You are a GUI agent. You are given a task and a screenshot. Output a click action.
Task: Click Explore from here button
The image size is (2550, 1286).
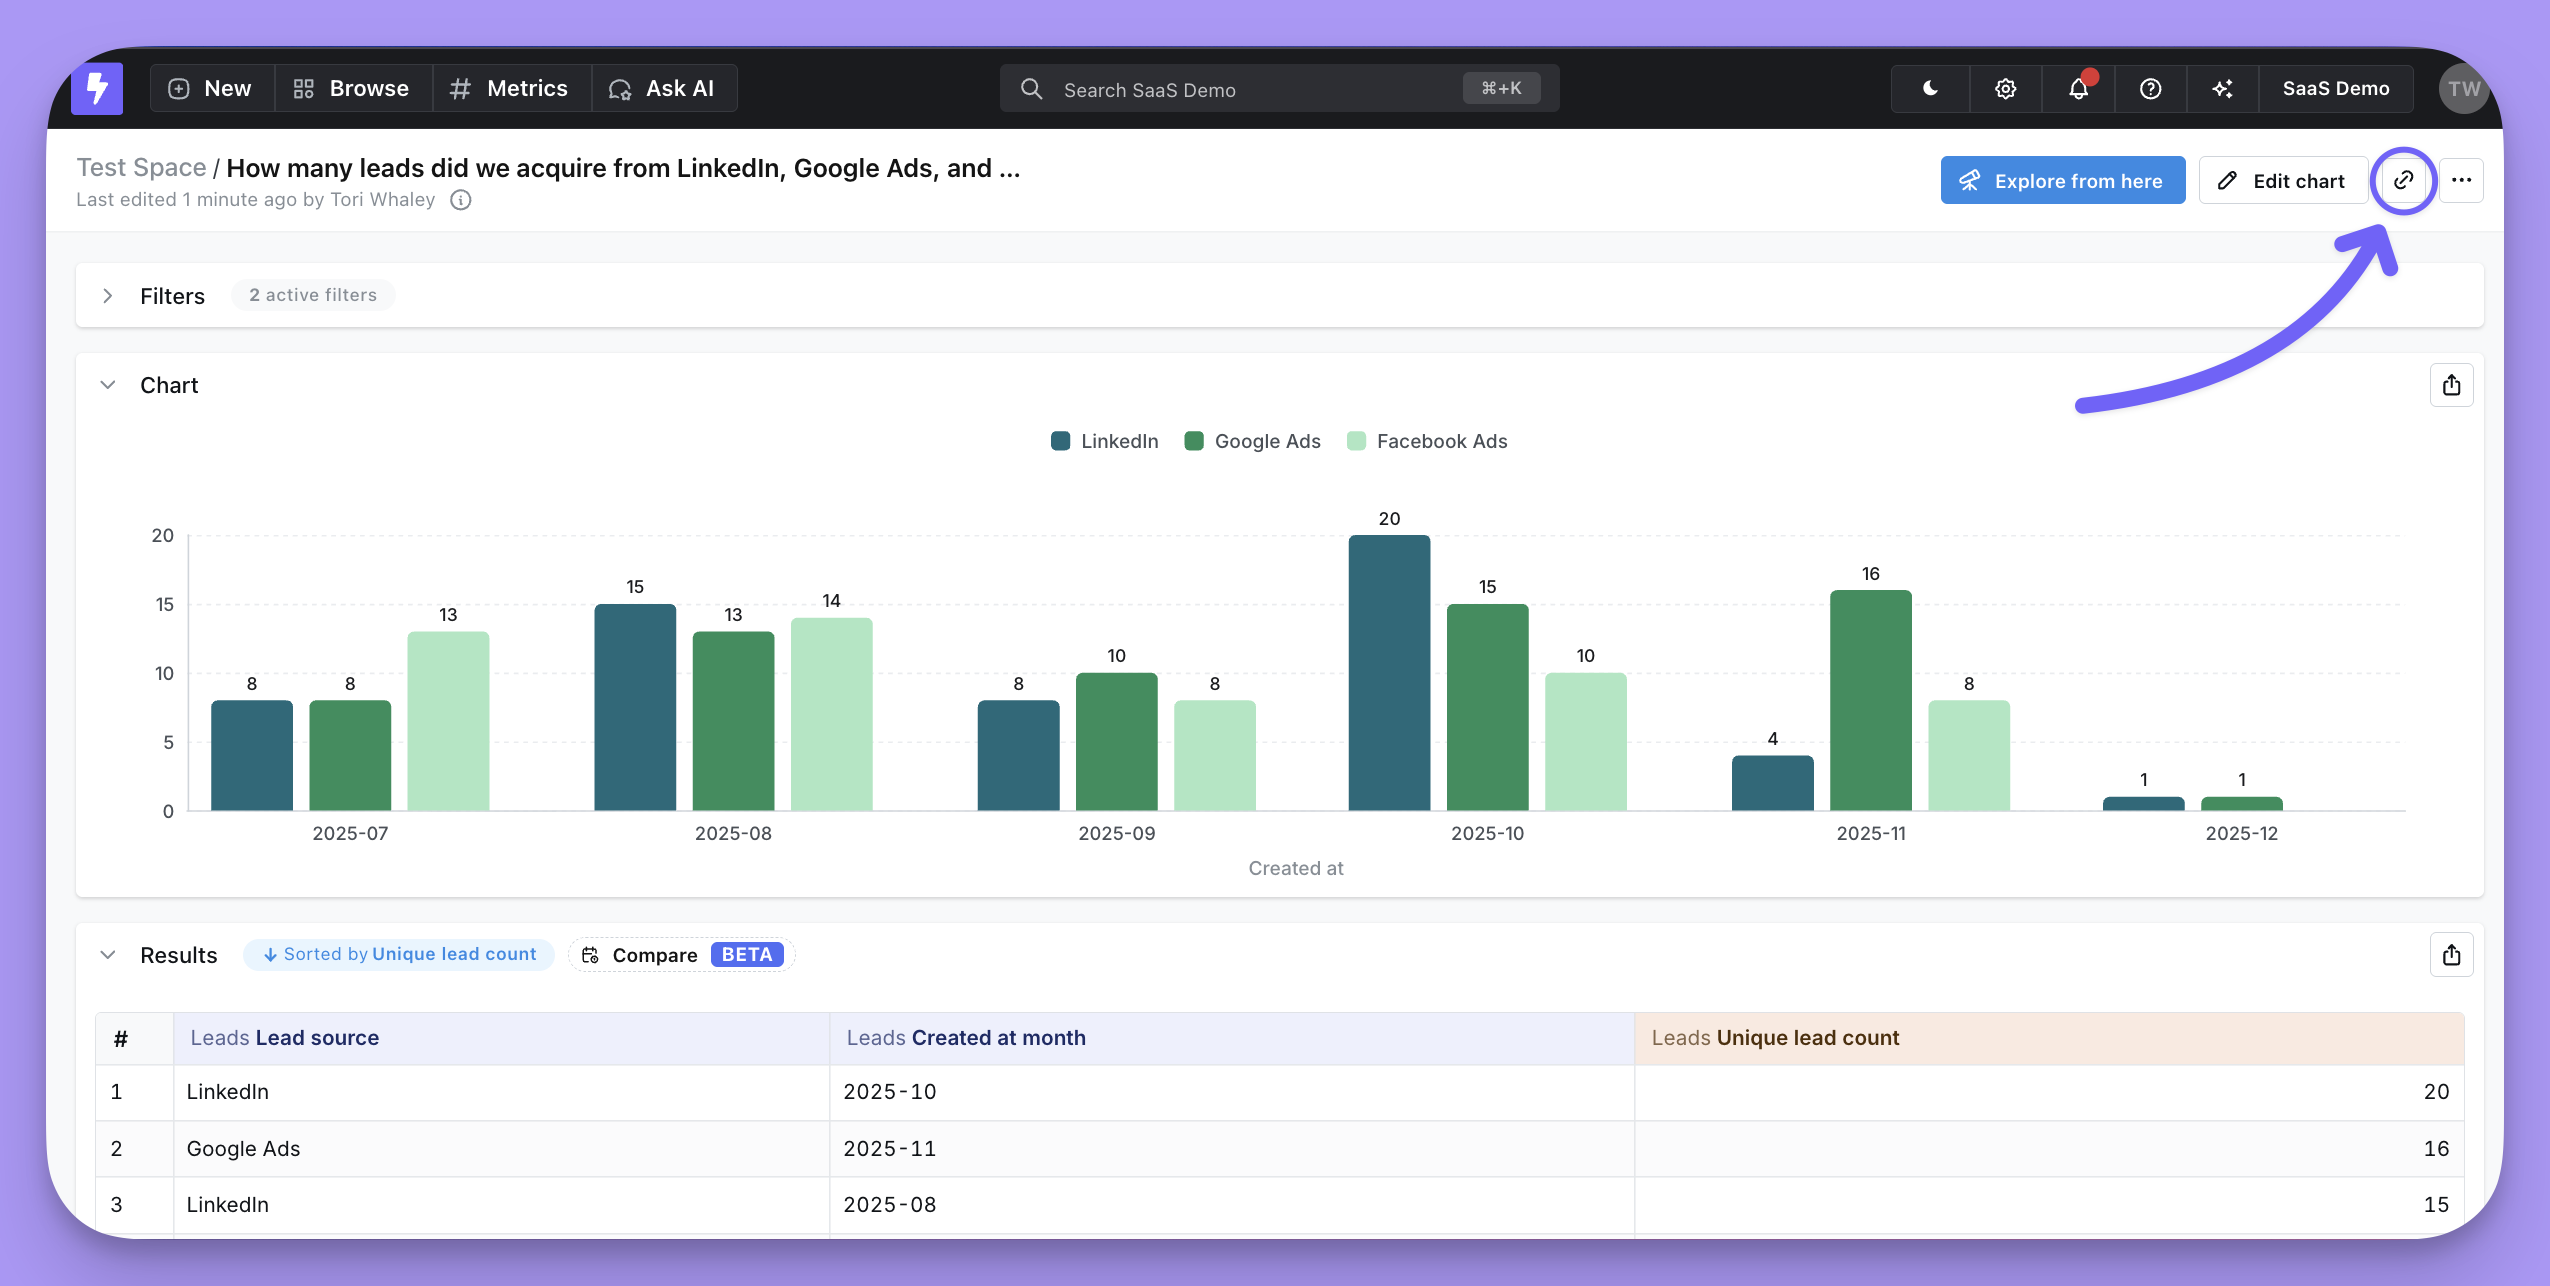2062,180
